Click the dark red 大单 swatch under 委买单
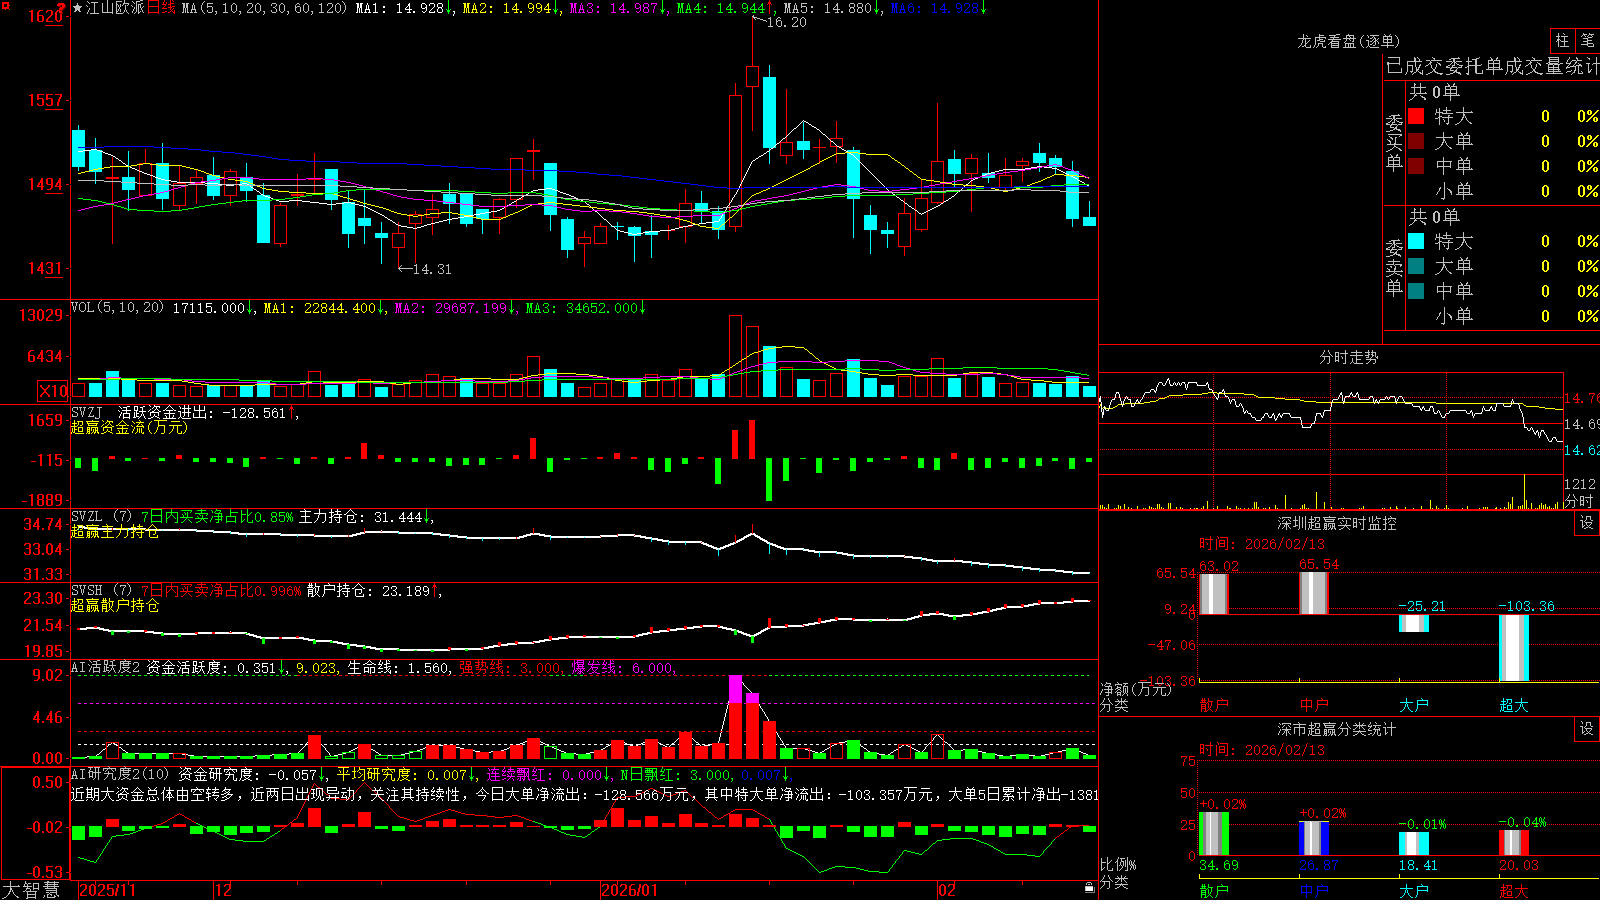The image size is (1600, 900). (1416, 141)
